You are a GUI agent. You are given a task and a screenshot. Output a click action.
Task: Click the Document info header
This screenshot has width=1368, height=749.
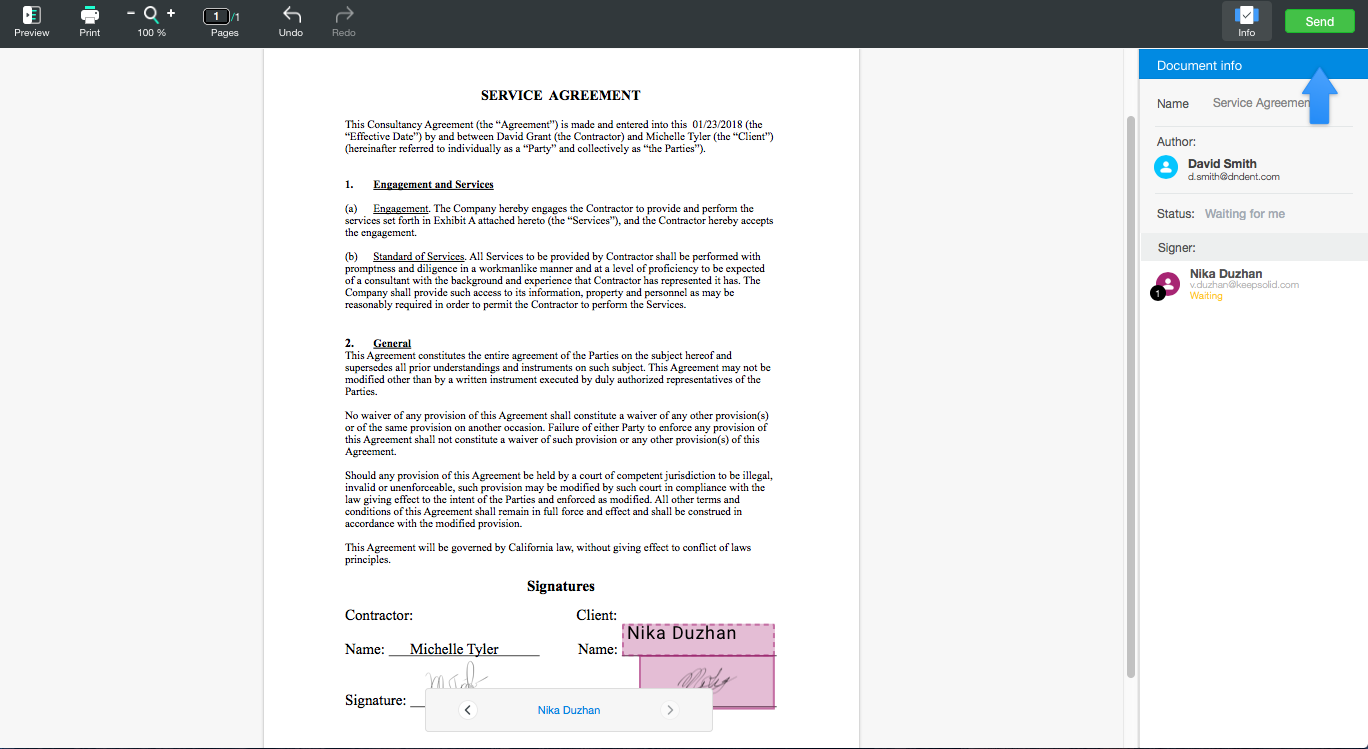[1253, 65]
